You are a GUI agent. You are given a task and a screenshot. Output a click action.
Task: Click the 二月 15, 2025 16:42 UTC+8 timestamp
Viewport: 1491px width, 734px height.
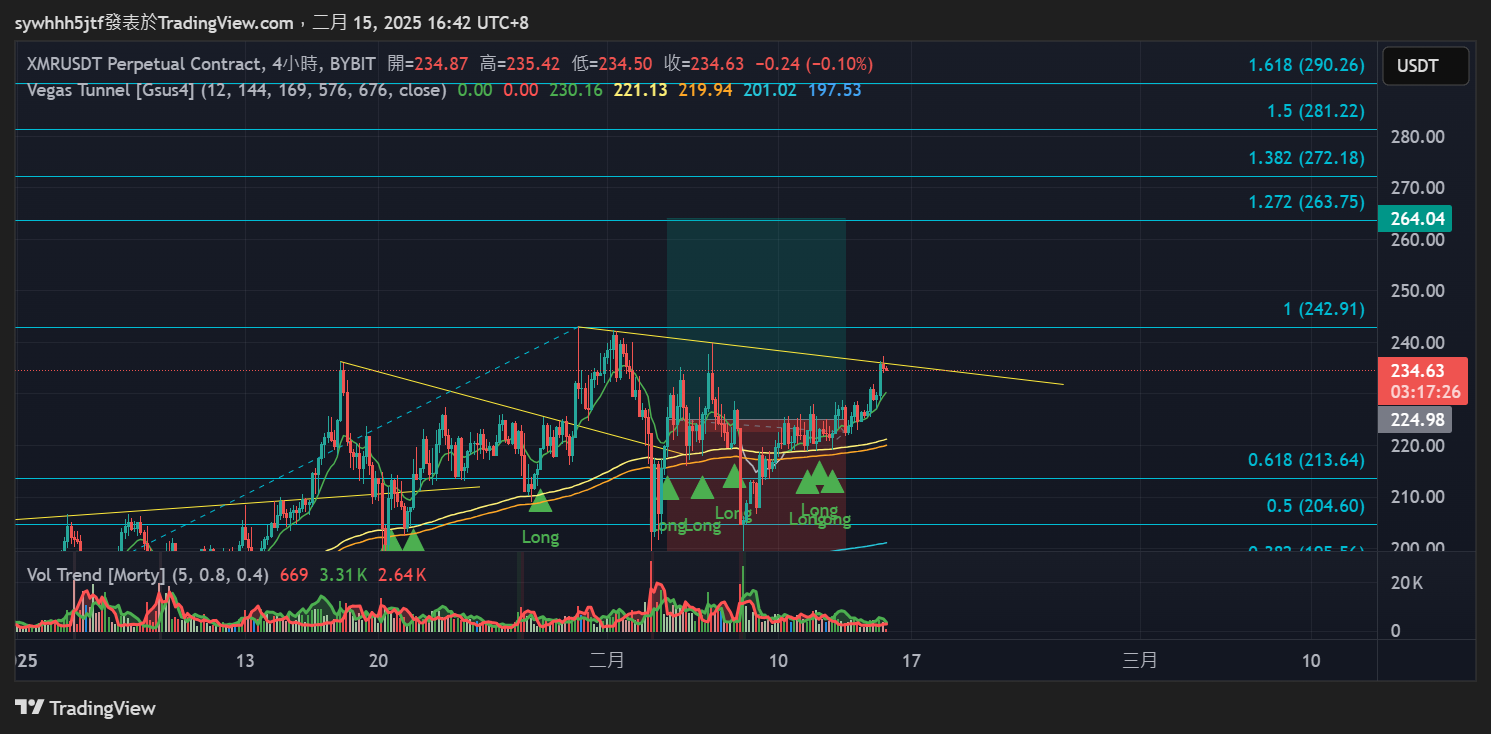point(421,22)
